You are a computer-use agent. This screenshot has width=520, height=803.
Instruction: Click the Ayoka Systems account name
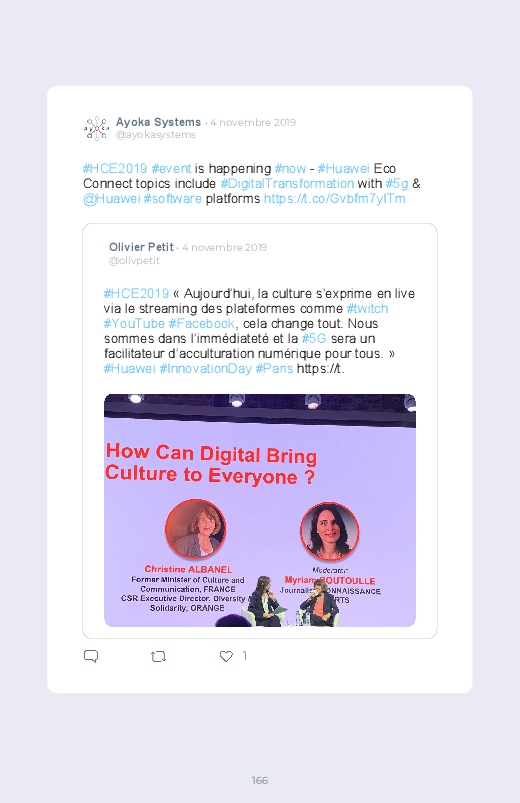coord(158,122)
